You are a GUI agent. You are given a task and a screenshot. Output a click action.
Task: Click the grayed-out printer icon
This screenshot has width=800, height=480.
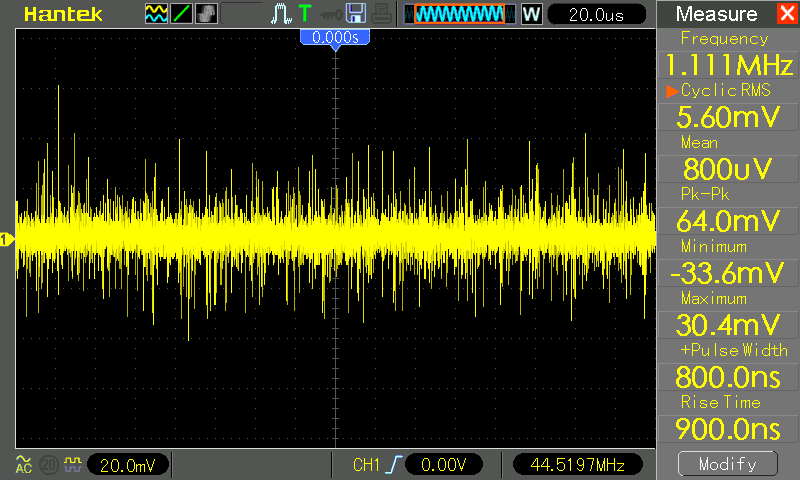[381, 14]
